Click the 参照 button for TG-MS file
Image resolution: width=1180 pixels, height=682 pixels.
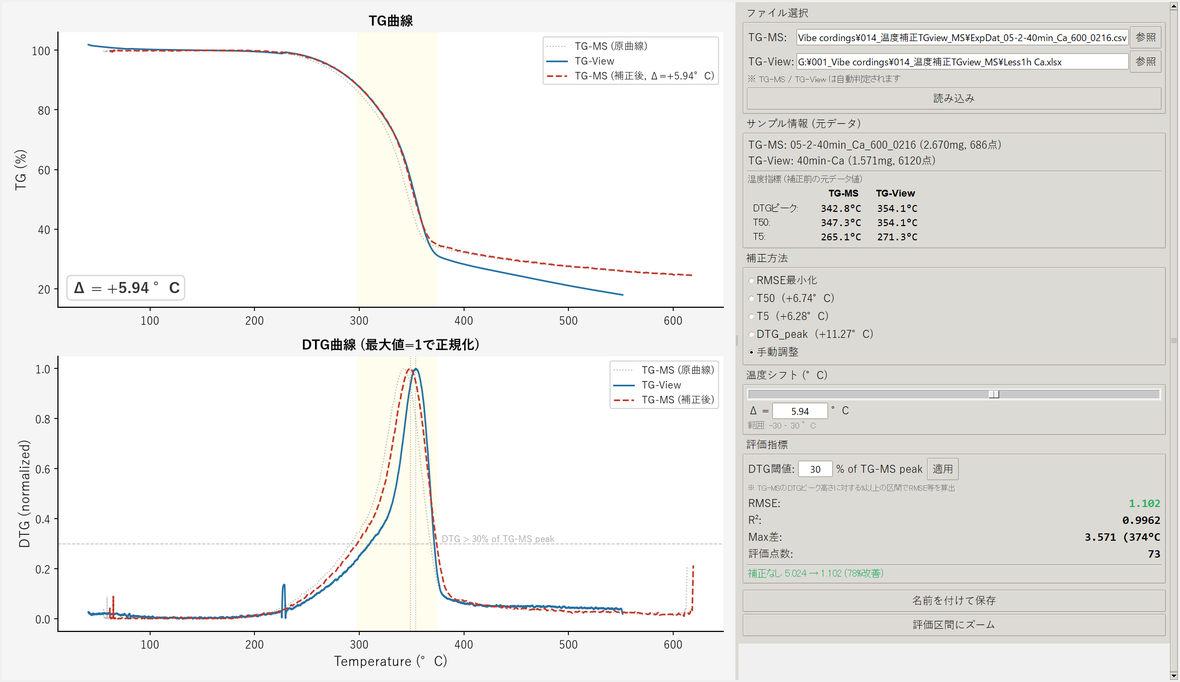tap(1145, 38)
